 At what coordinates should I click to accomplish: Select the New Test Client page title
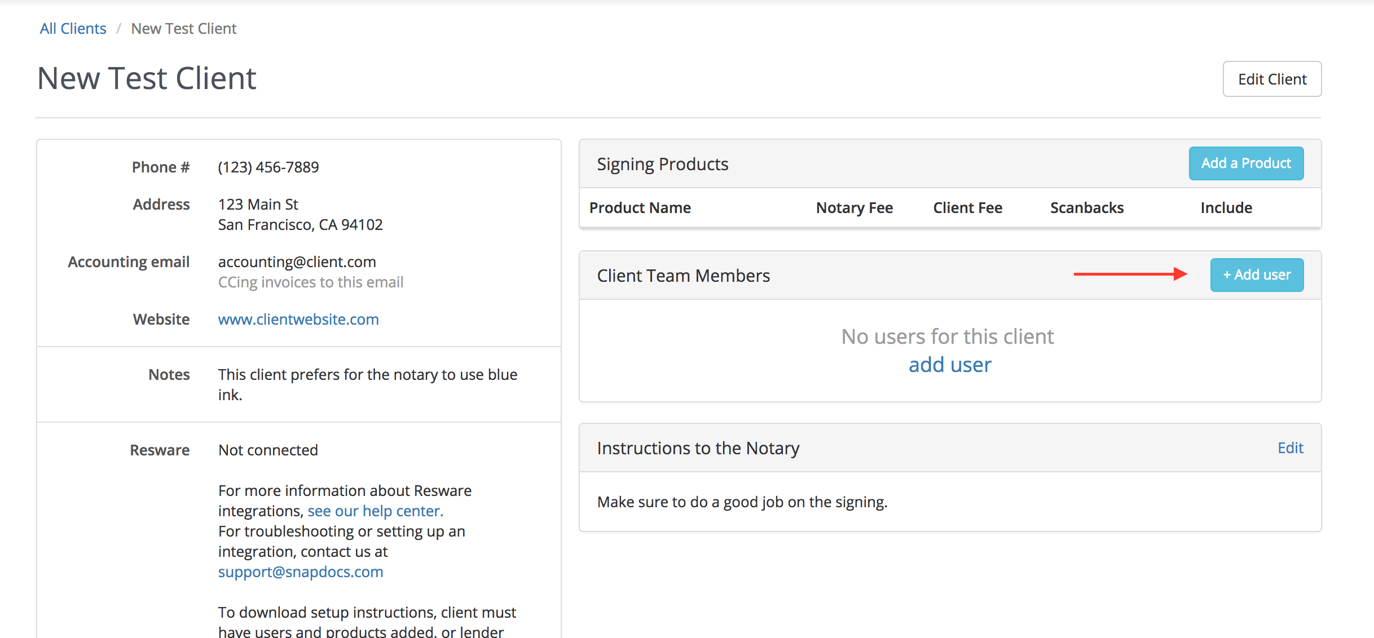[146, 78]
